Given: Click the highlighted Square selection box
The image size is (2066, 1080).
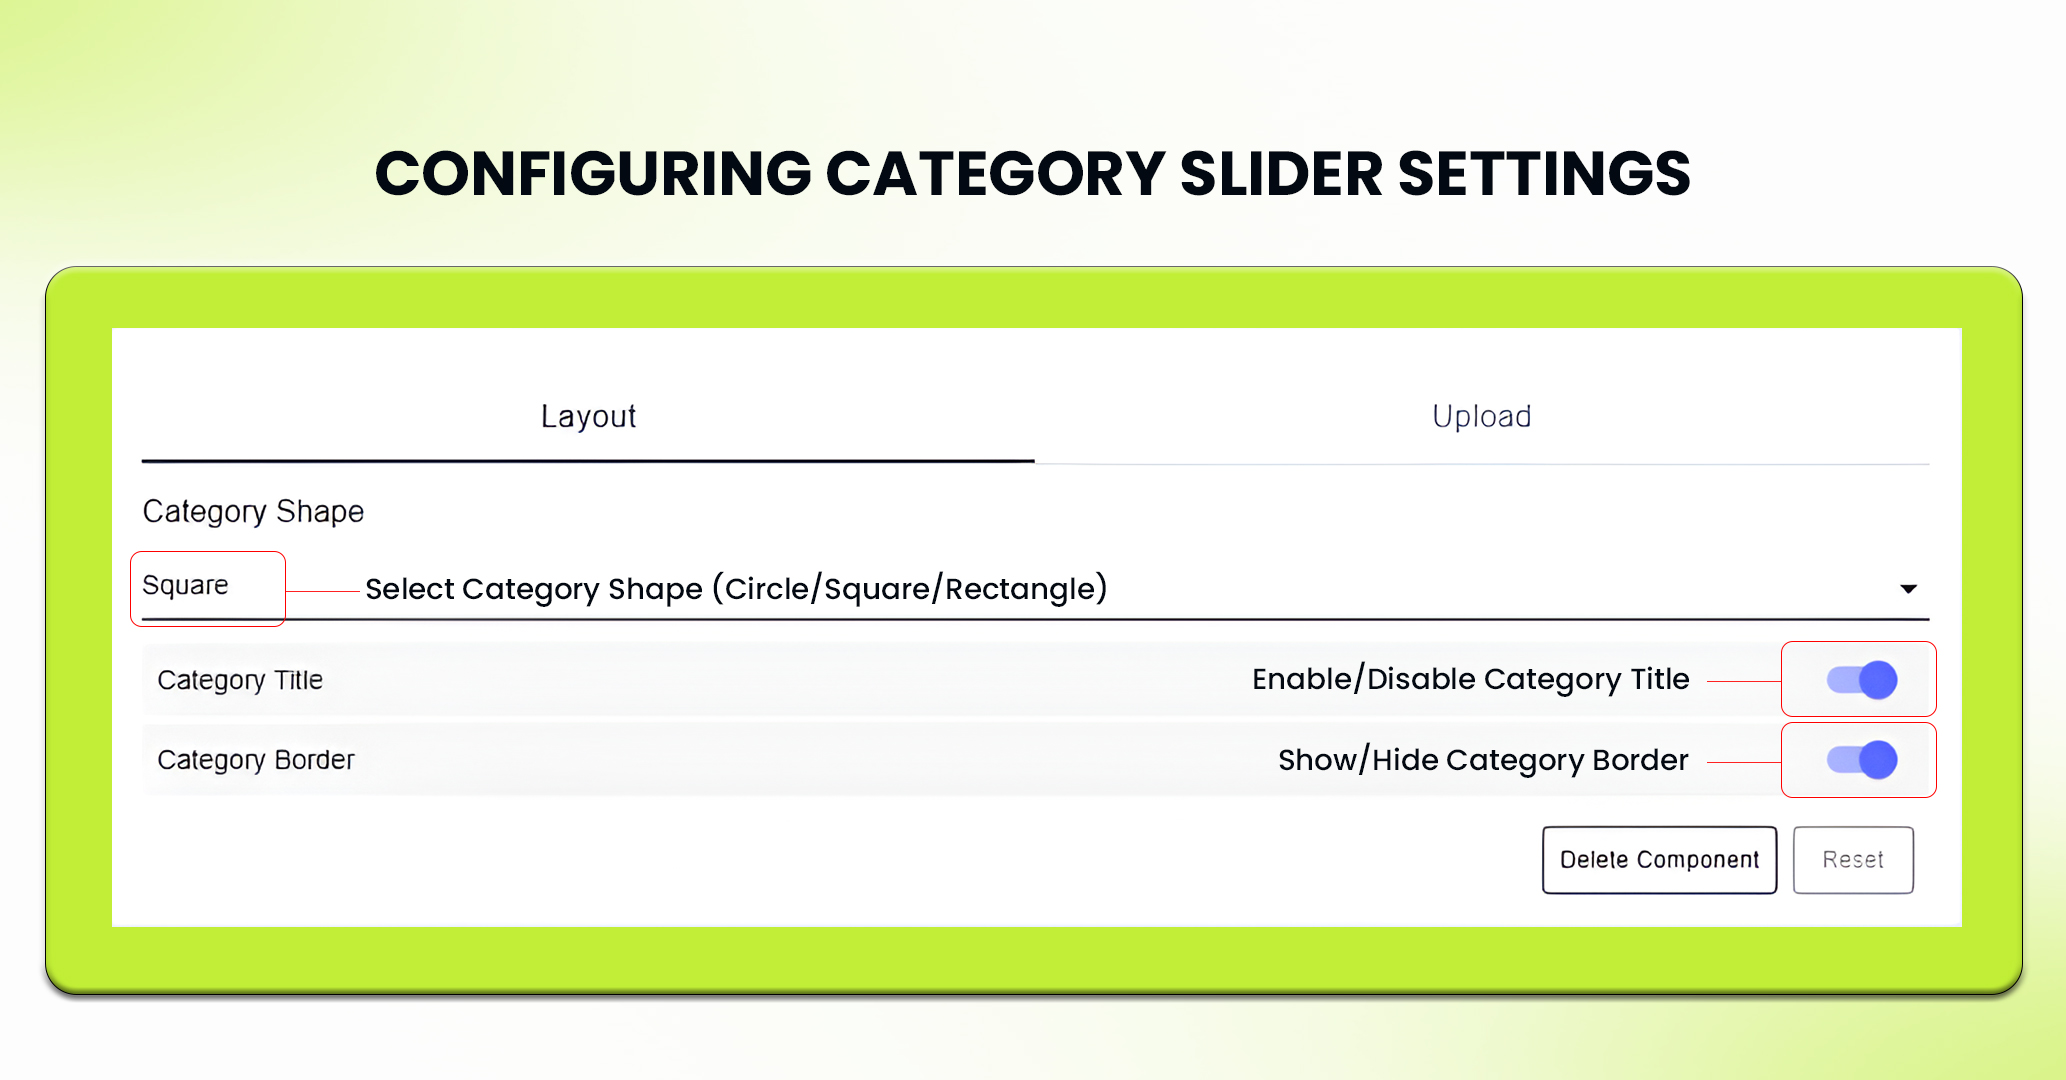Looking at the screenshot, I should pyautogui.click(x=207, y=587).
